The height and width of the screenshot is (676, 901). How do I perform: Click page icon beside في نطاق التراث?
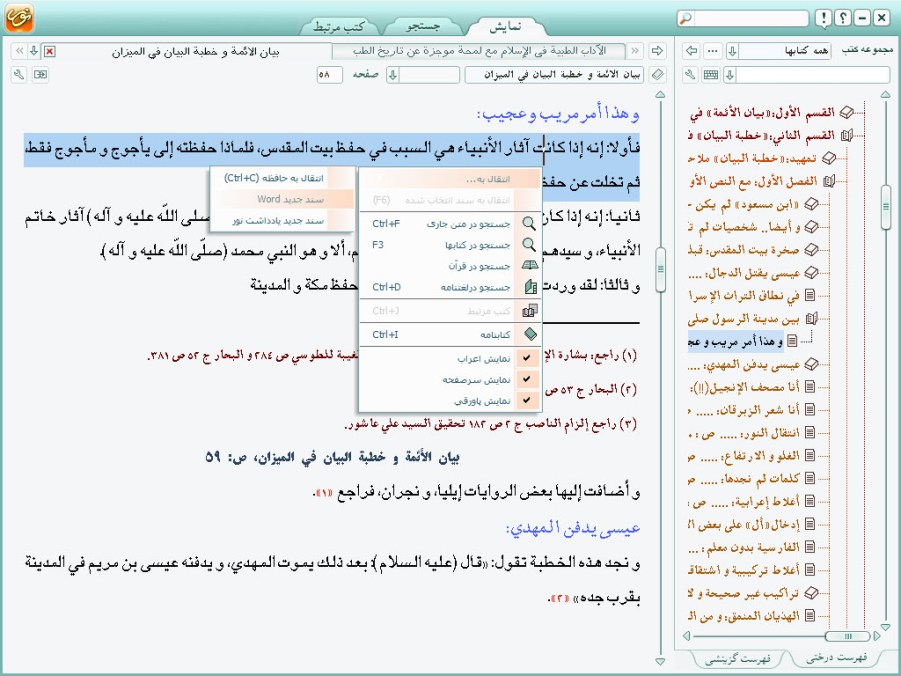(x=810, y=295)
